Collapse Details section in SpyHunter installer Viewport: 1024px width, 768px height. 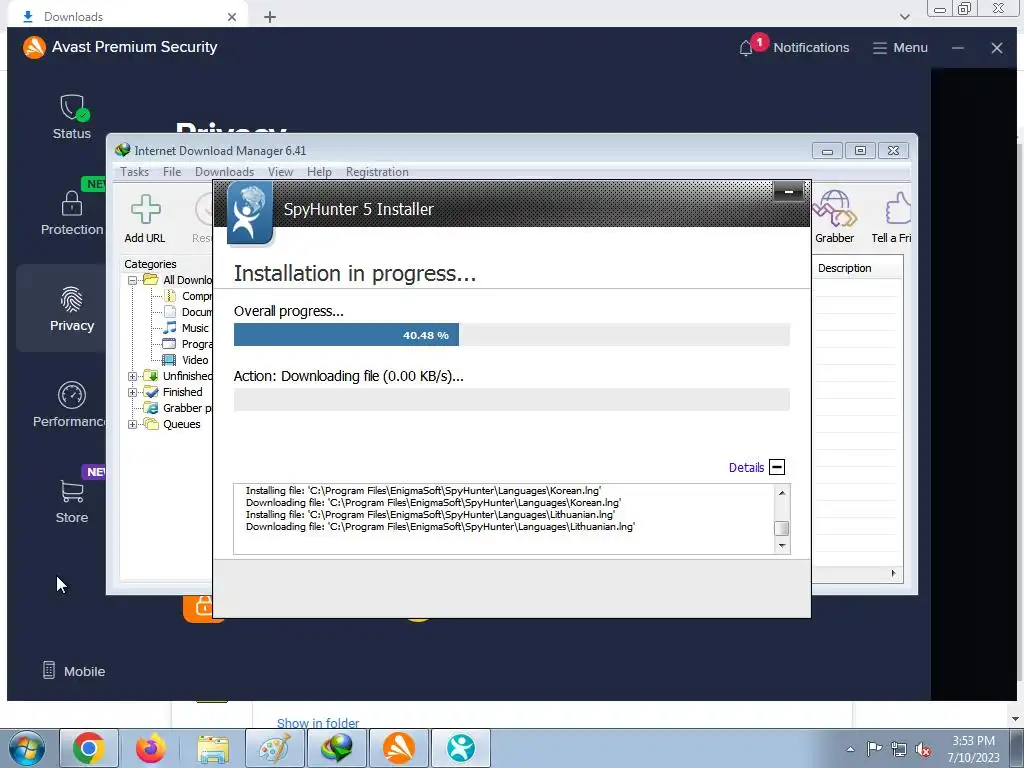coord(777,468)
